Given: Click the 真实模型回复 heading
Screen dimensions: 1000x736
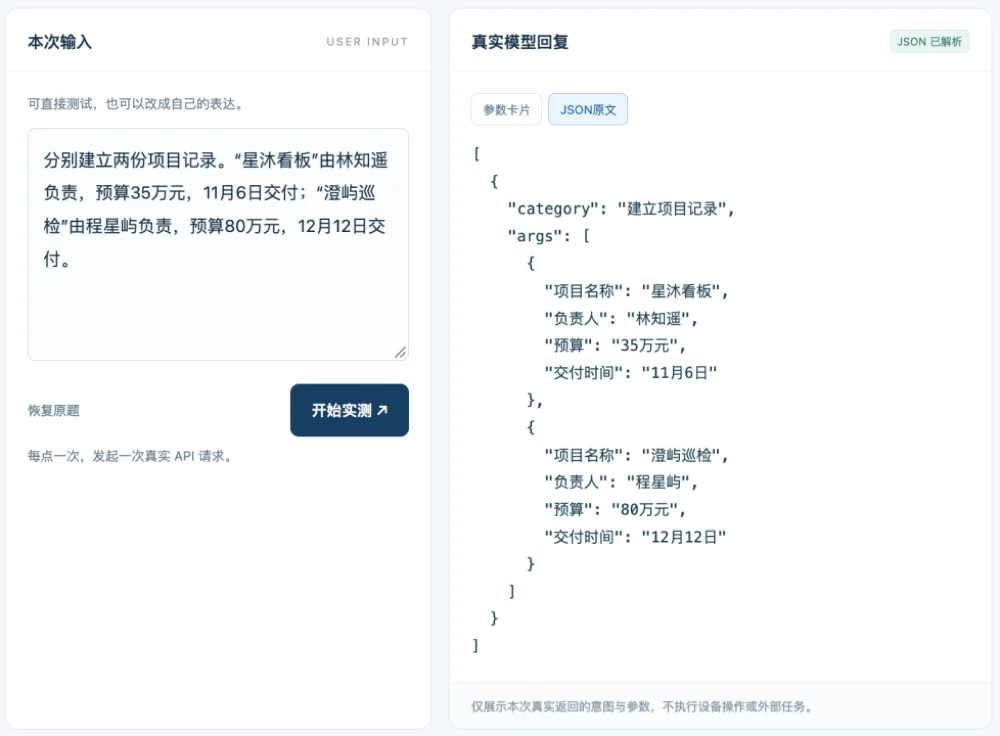Looking at the screenshot, I should [x=520, y=42].
